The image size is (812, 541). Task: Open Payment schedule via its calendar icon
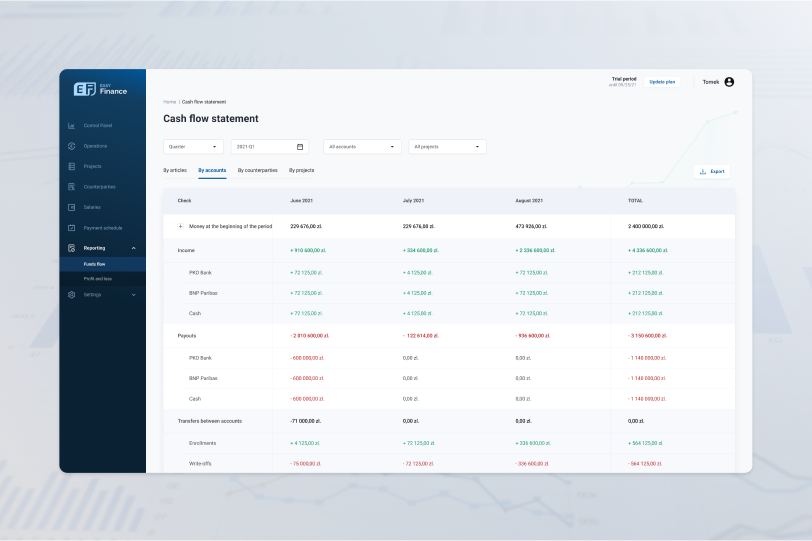coord(71,228)
